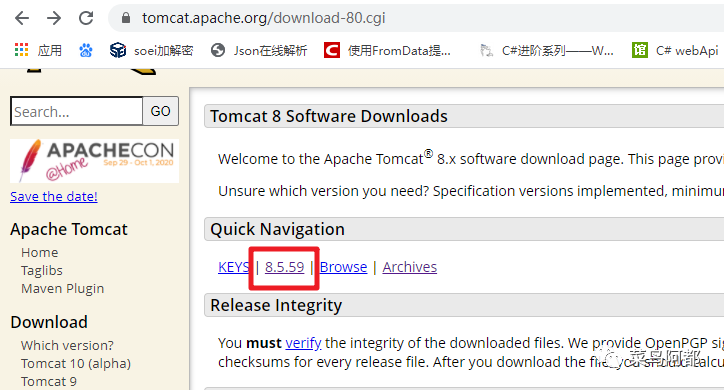724x390 pixels.
Task: Click the Download sidebar heading
Action: tap(49, 322)
